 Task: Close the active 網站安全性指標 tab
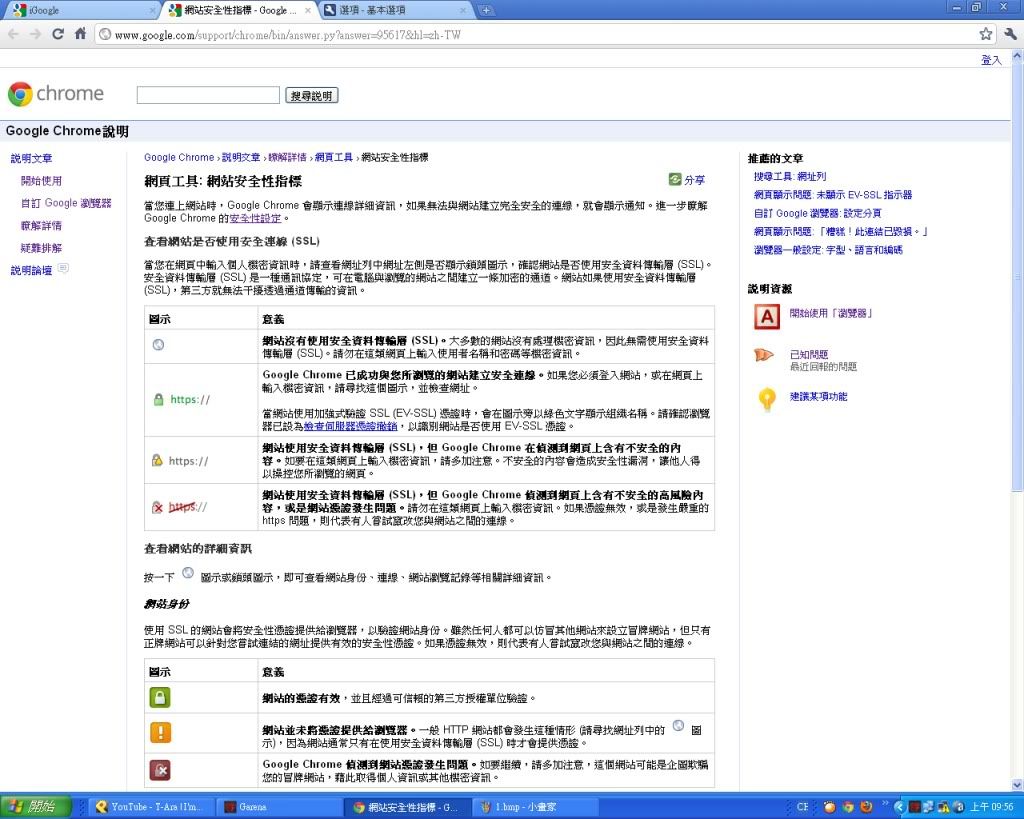pos(308,10)
